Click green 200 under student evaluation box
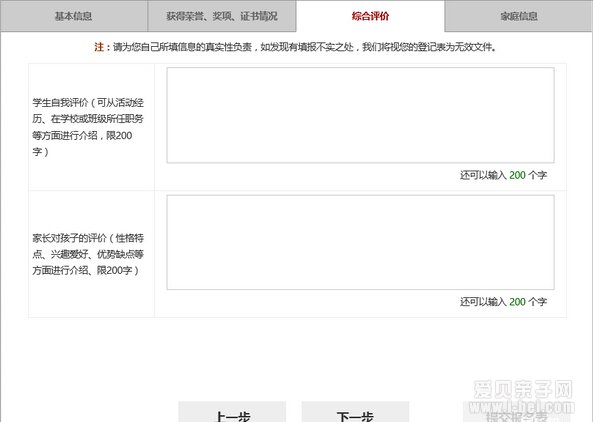This screenshot has width=593, height=422. (517, 175)
